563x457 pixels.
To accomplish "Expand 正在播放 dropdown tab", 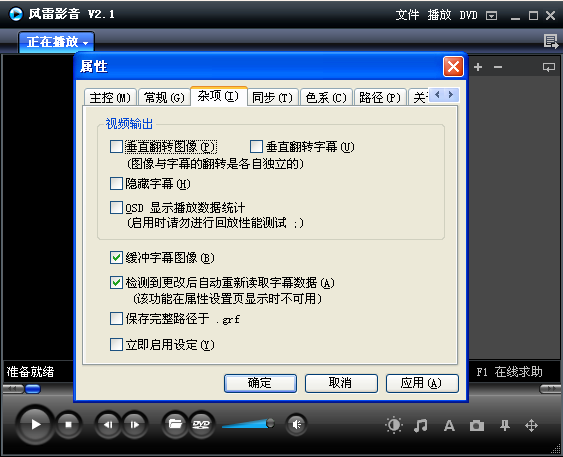I will click(x=57, y=42).
